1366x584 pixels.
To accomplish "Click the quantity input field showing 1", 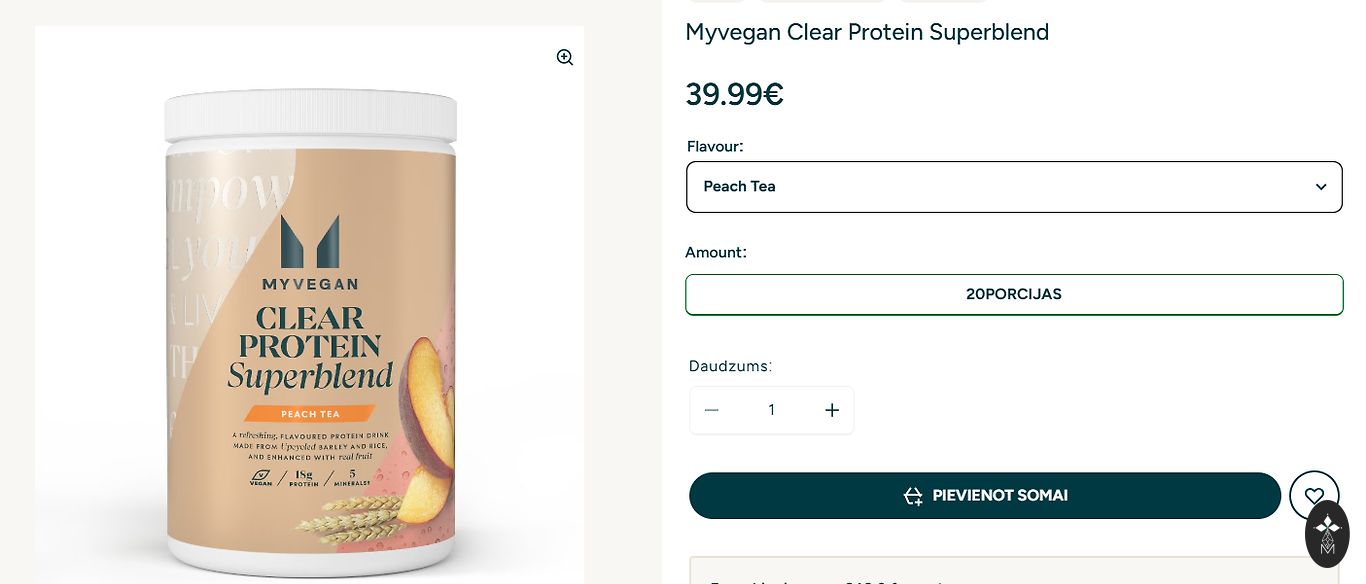I will [x=771, y=410].
